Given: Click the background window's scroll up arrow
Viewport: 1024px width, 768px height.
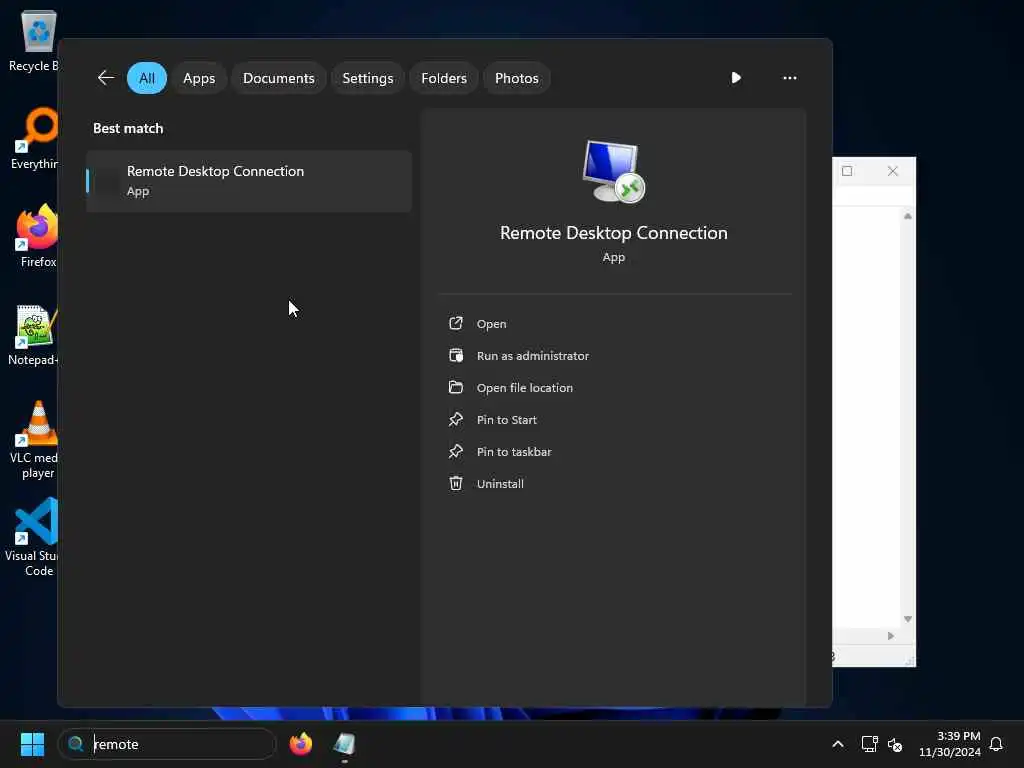Looking at the screenshot, I should (907, 216).
